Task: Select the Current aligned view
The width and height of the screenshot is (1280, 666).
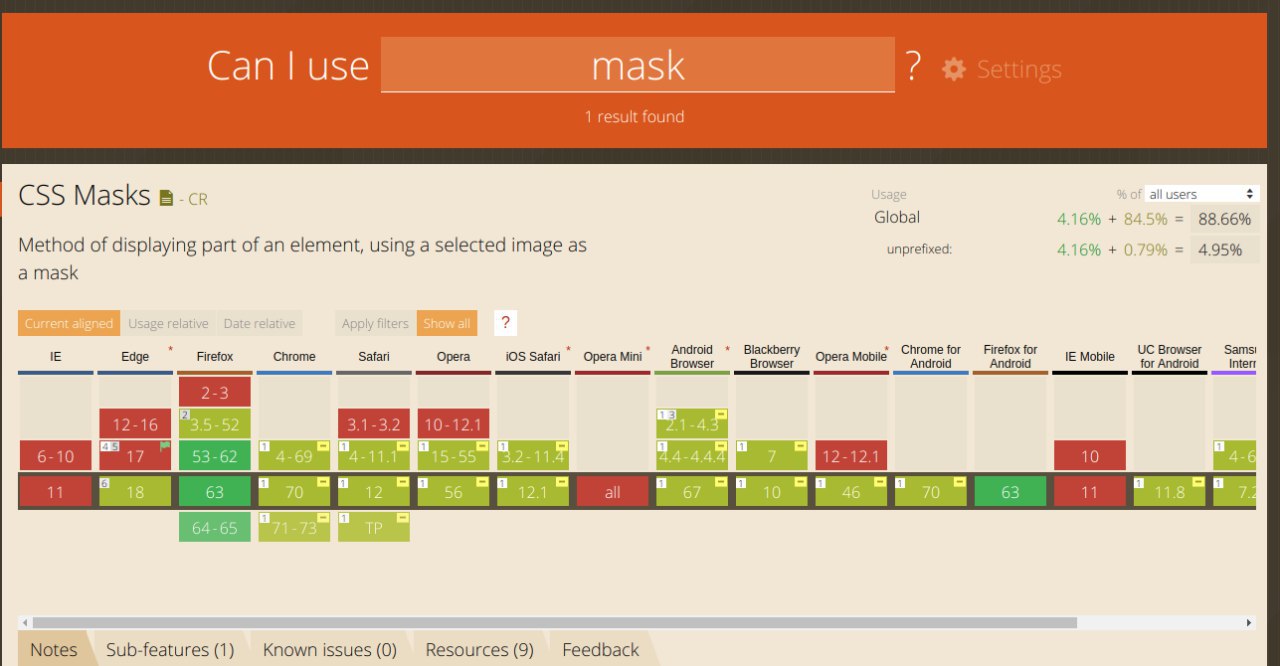Action: point(69,323)
